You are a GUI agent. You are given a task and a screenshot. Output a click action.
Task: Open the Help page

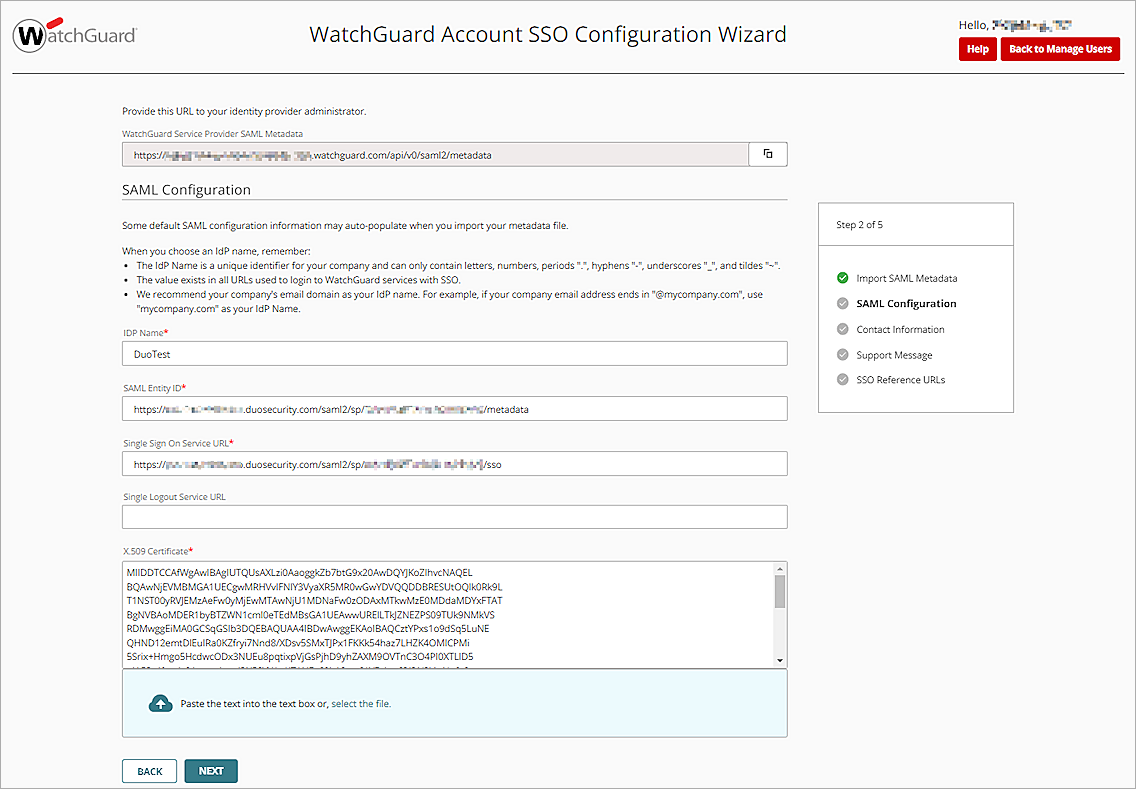click(x=977, y=48)
